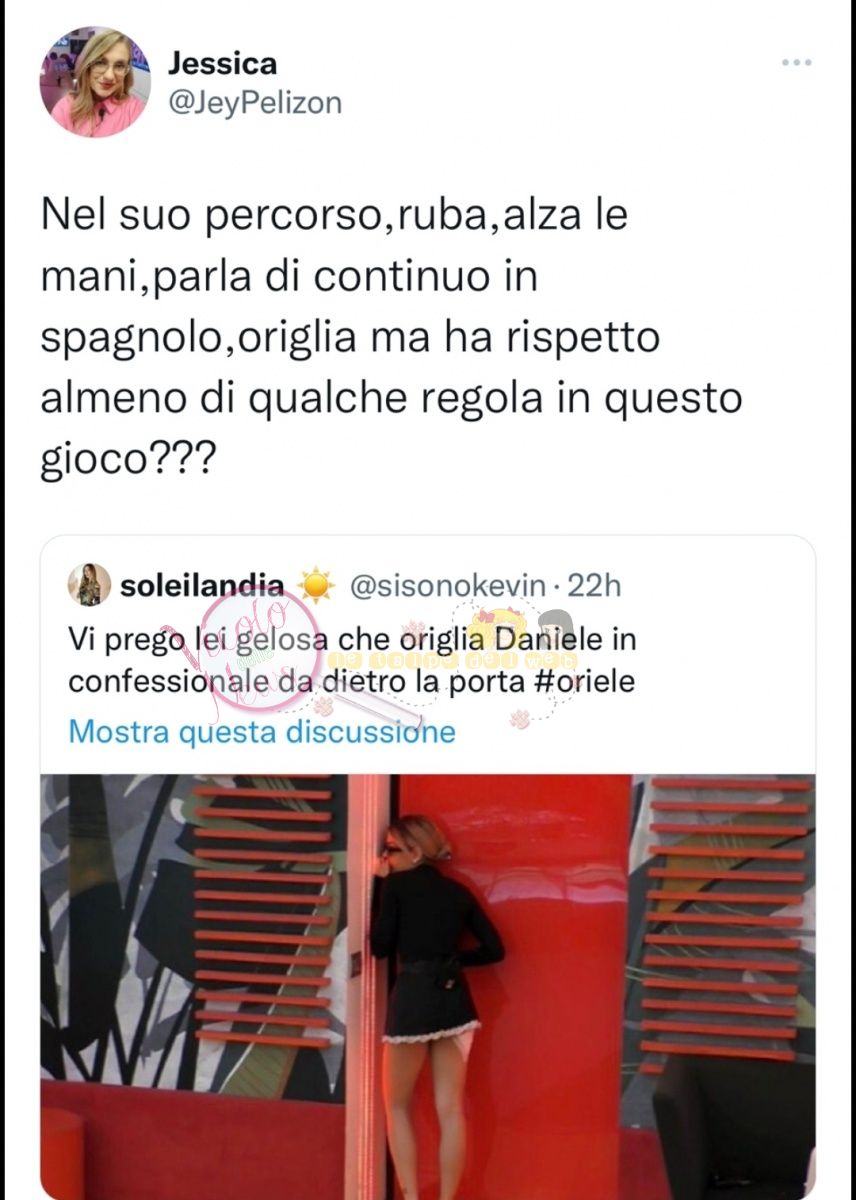
Task: Click Mostra questa discussione
Action: (262, 731)
